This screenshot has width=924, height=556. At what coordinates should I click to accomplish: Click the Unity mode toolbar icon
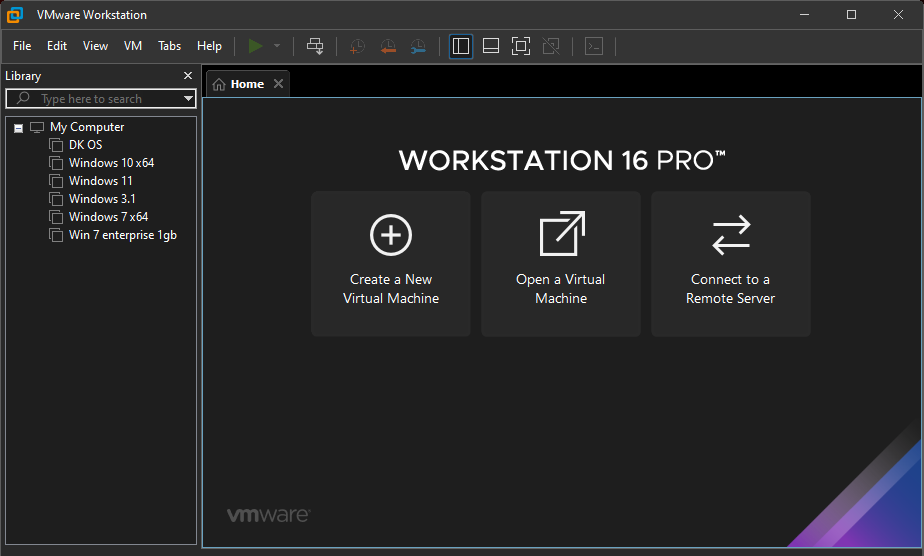(550, 46)
